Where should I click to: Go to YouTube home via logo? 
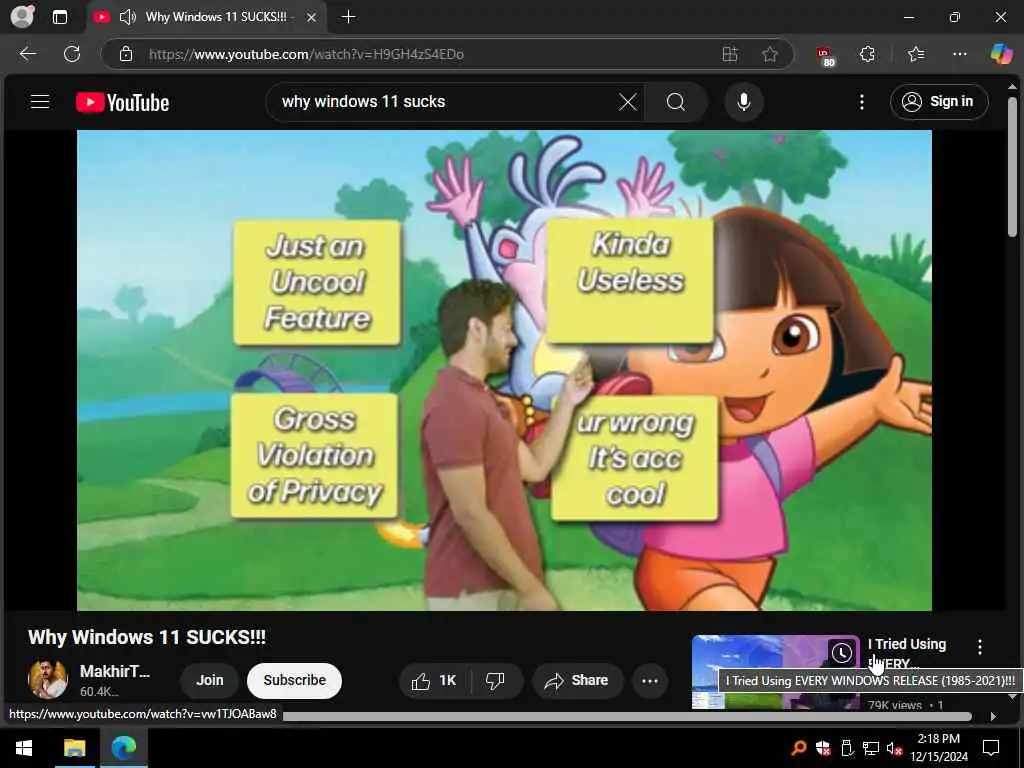[123, 103]
